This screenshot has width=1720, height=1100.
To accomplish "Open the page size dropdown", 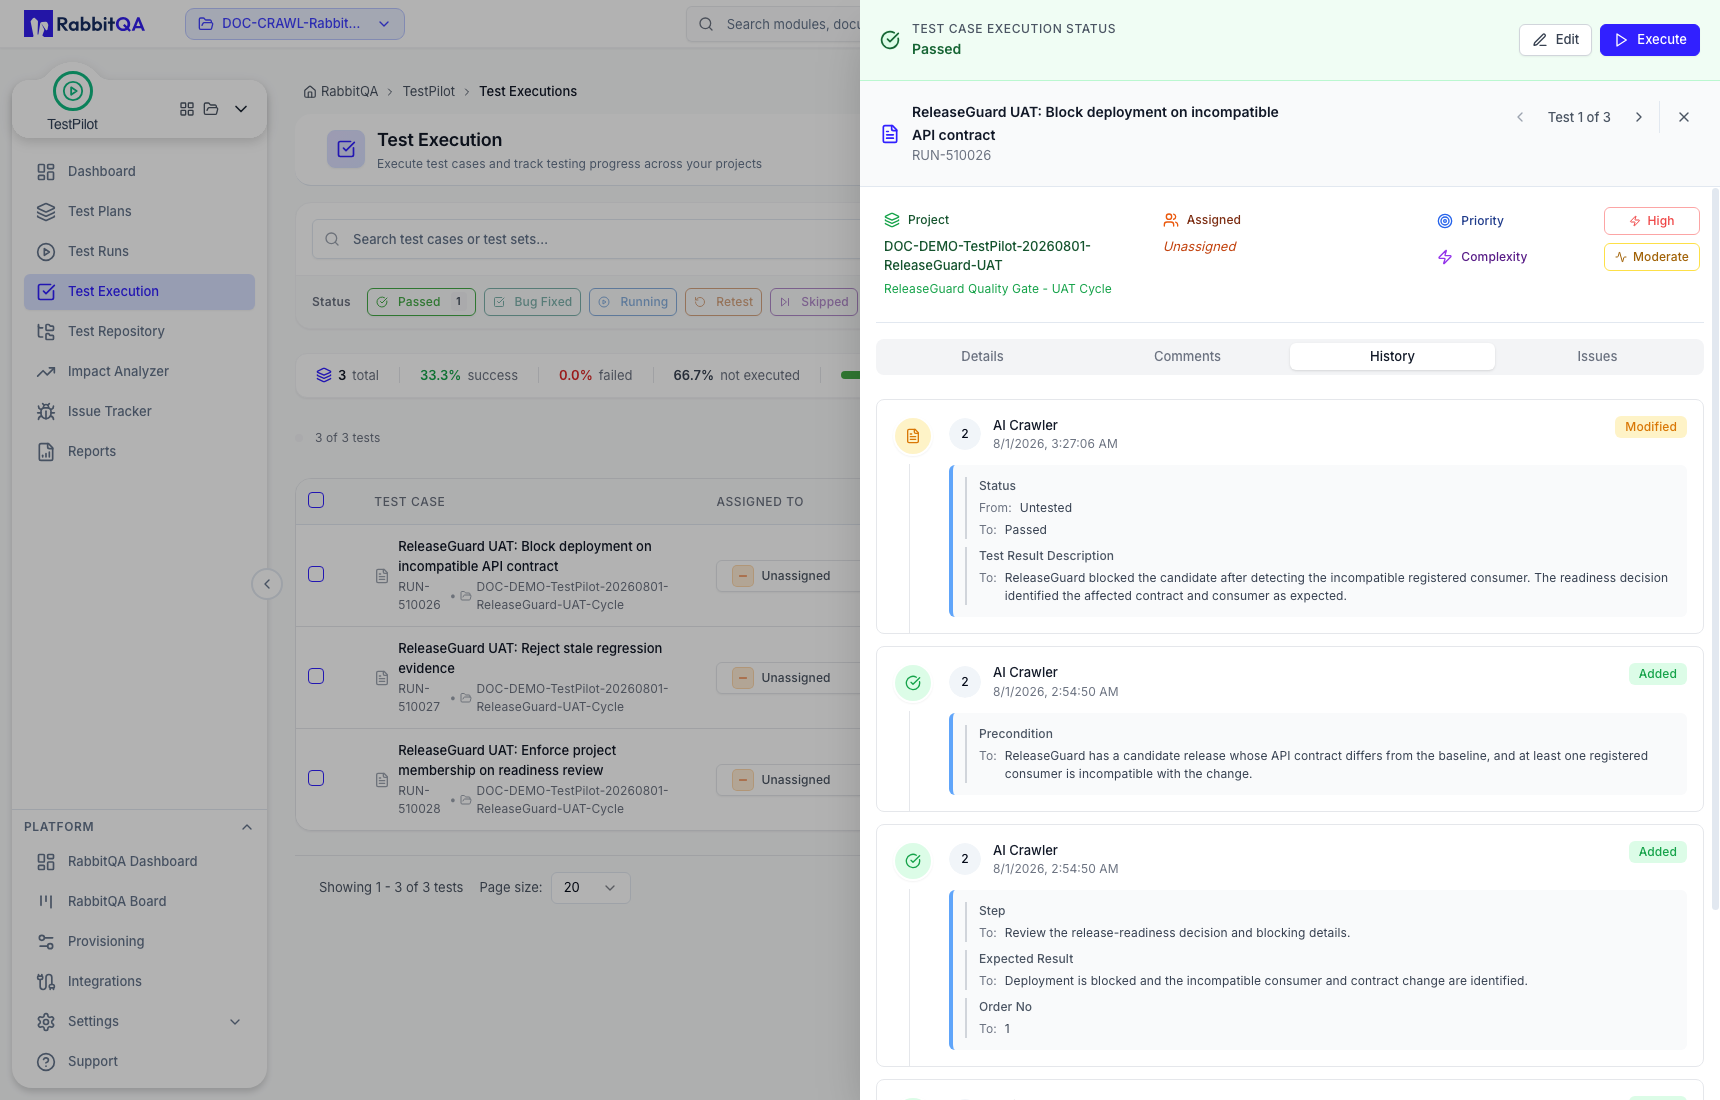I will [x=591, y=888].
